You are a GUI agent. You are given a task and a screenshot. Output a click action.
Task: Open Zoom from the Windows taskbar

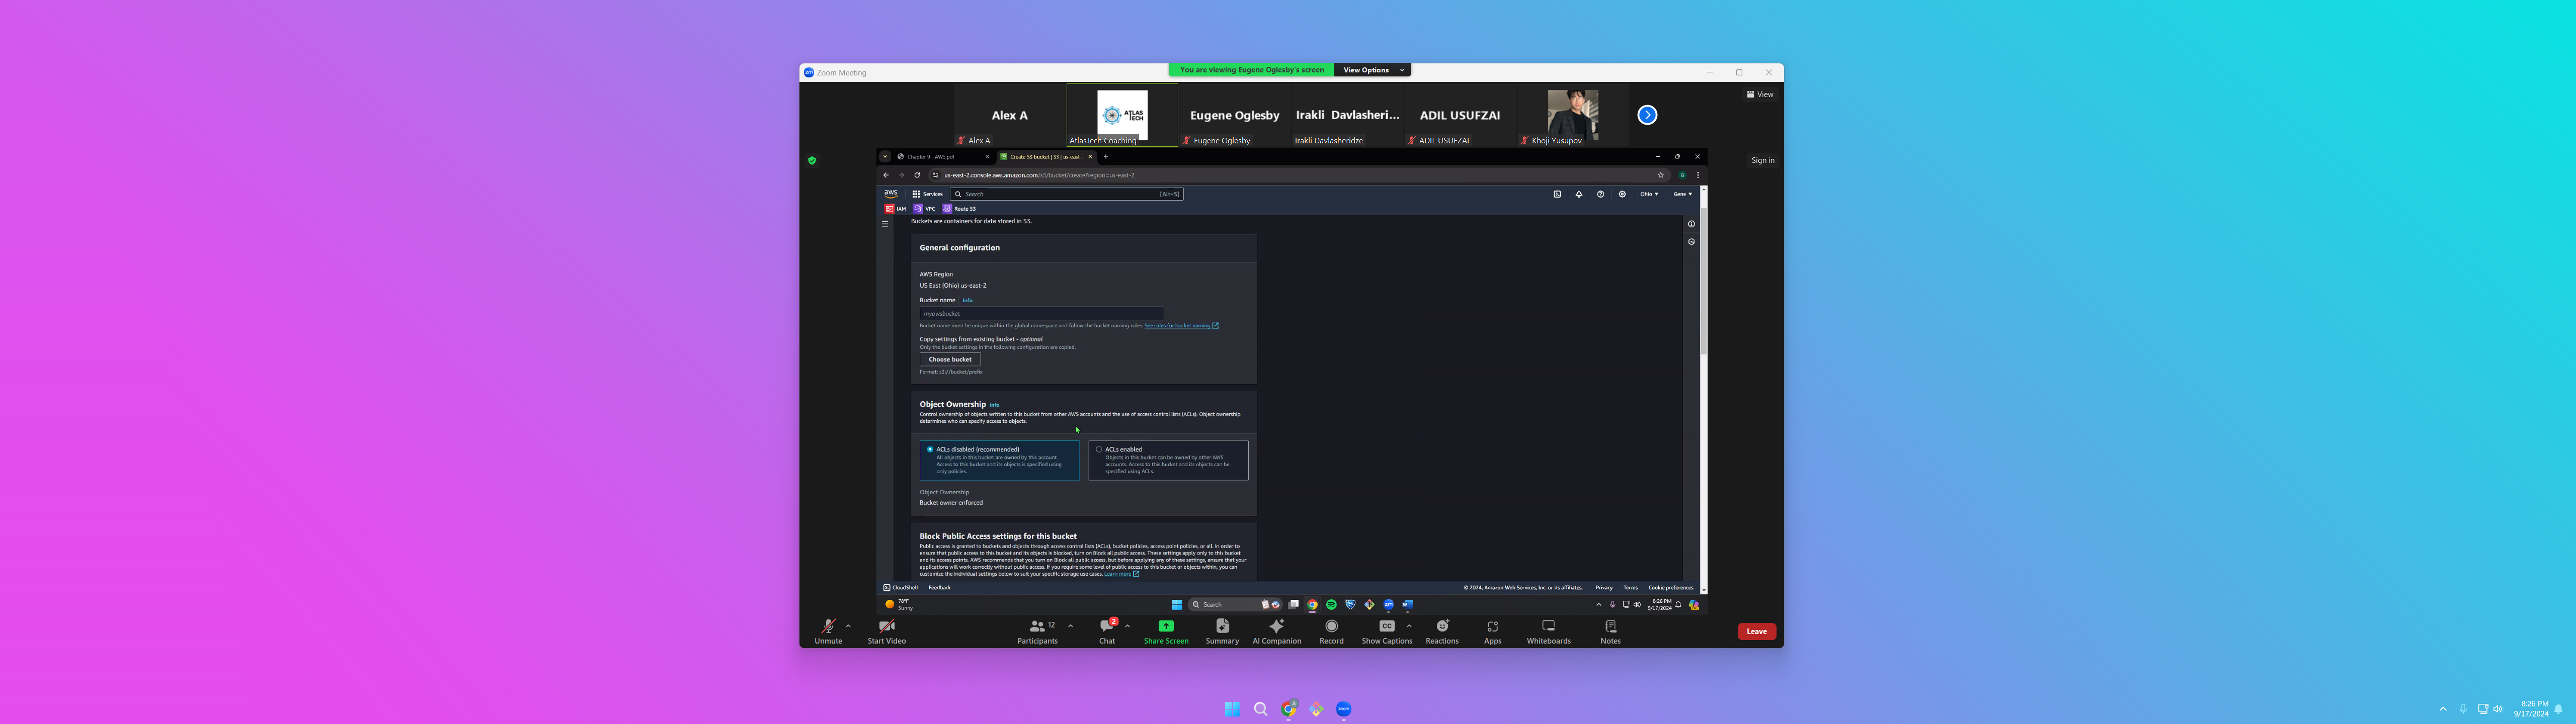coord(1343,709)
